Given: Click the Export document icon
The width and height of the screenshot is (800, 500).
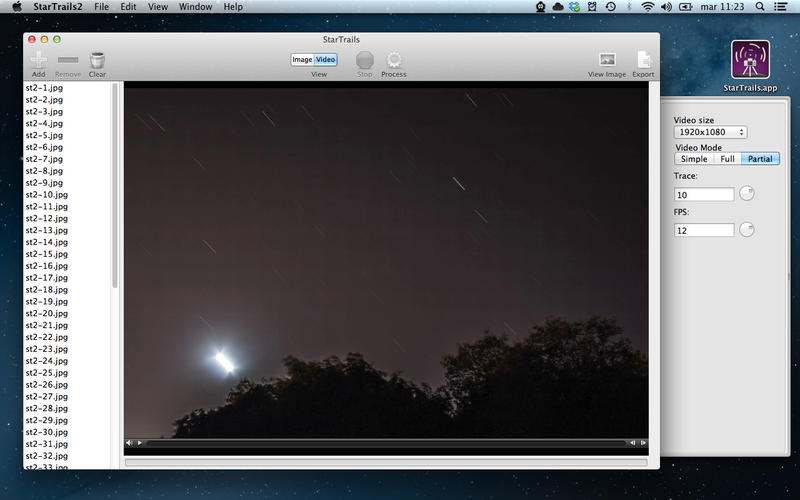Looking at the screenshot, I should (643, 60).
